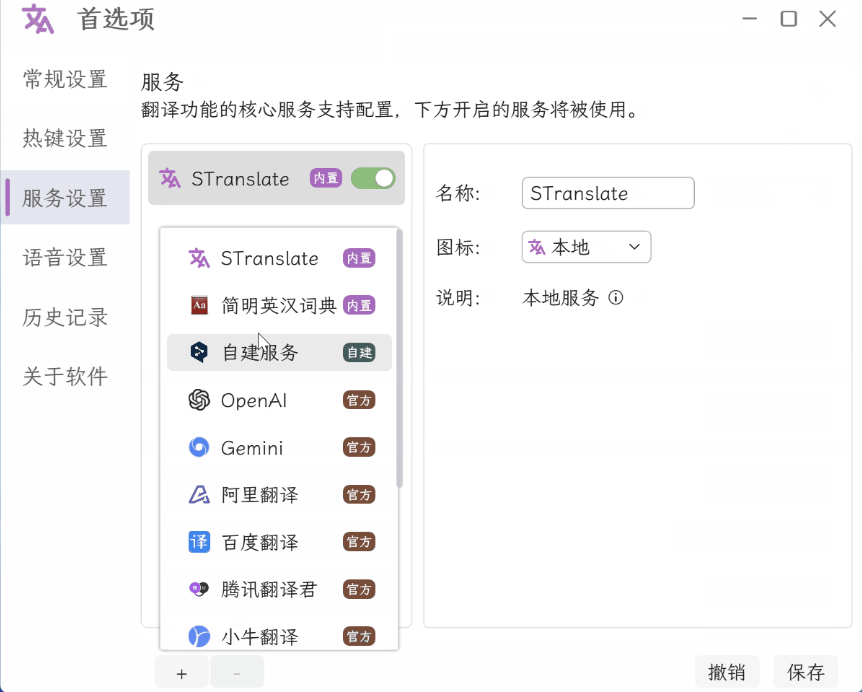The image size is (862, 692).
Task: Click the STranslate icon in the enabled service row
Action: (x=169, y=179)
